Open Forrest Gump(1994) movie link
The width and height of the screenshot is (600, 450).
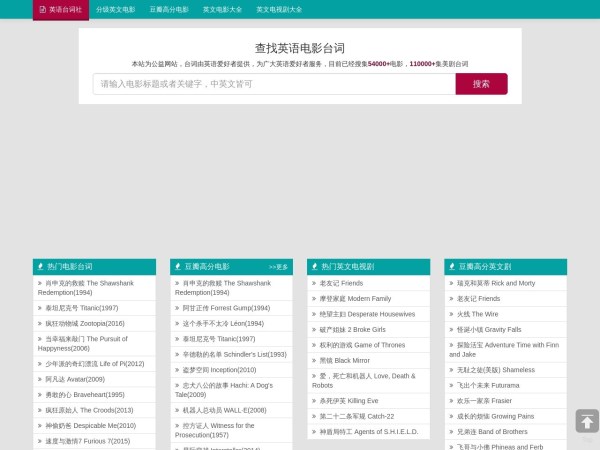226,308
